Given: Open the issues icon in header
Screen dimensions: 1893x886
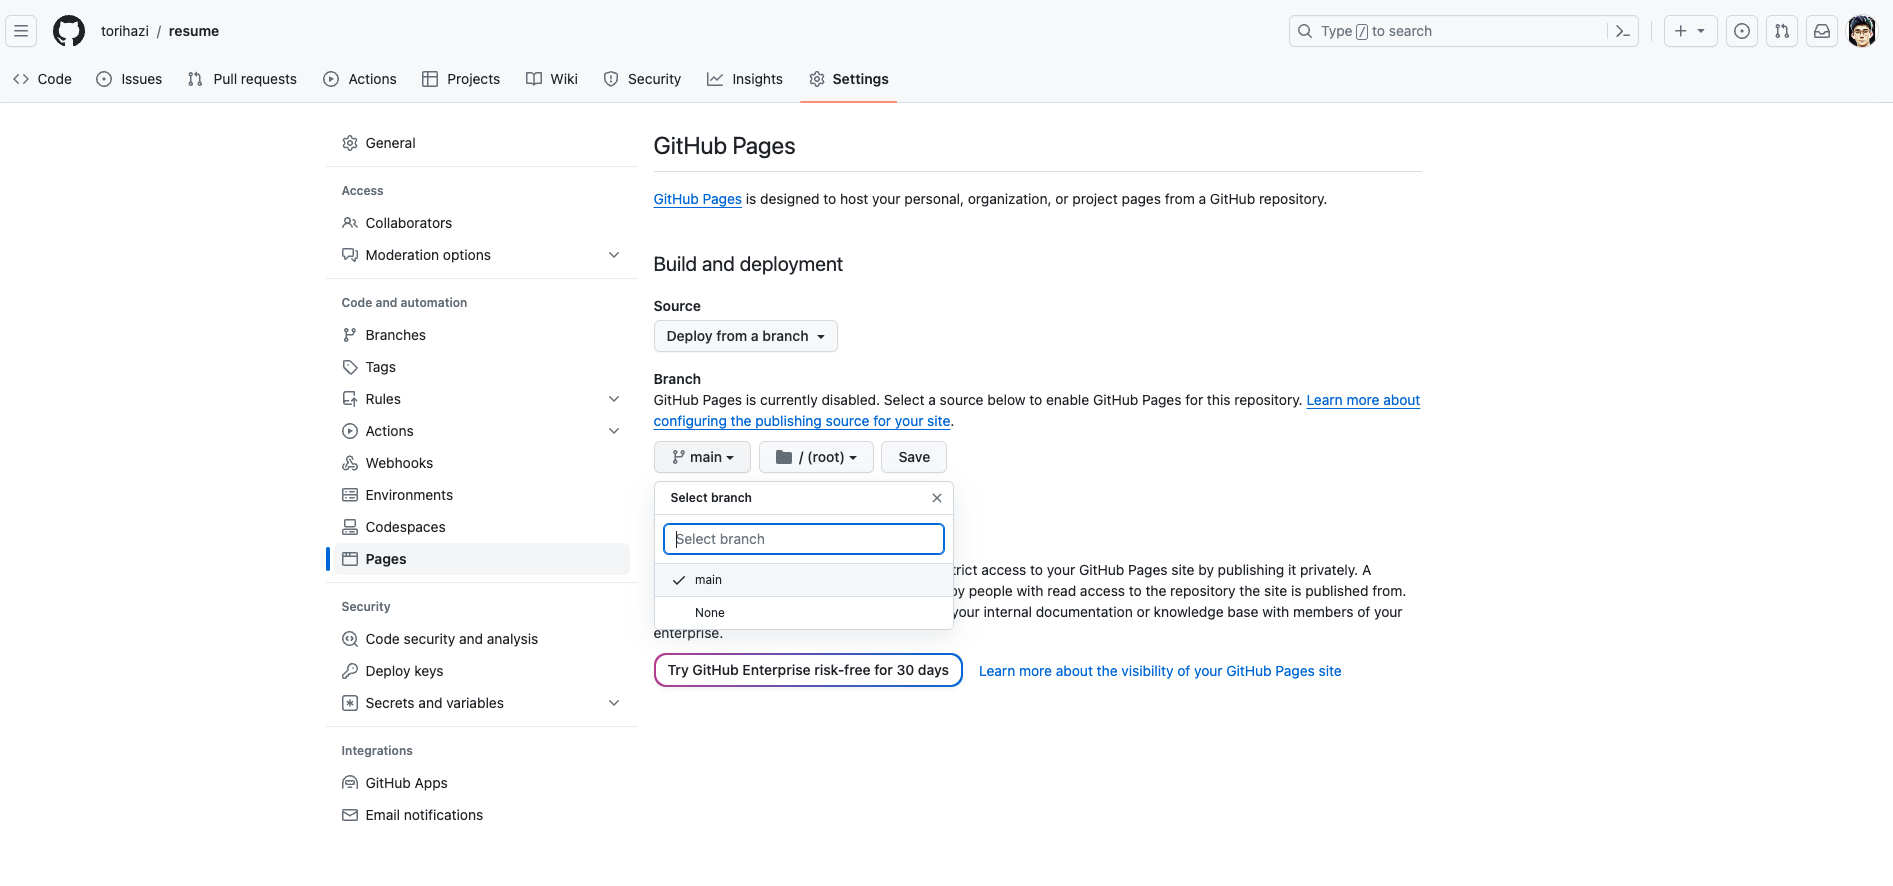Looking at the screenshot, I should click(x=1742, y=31).
